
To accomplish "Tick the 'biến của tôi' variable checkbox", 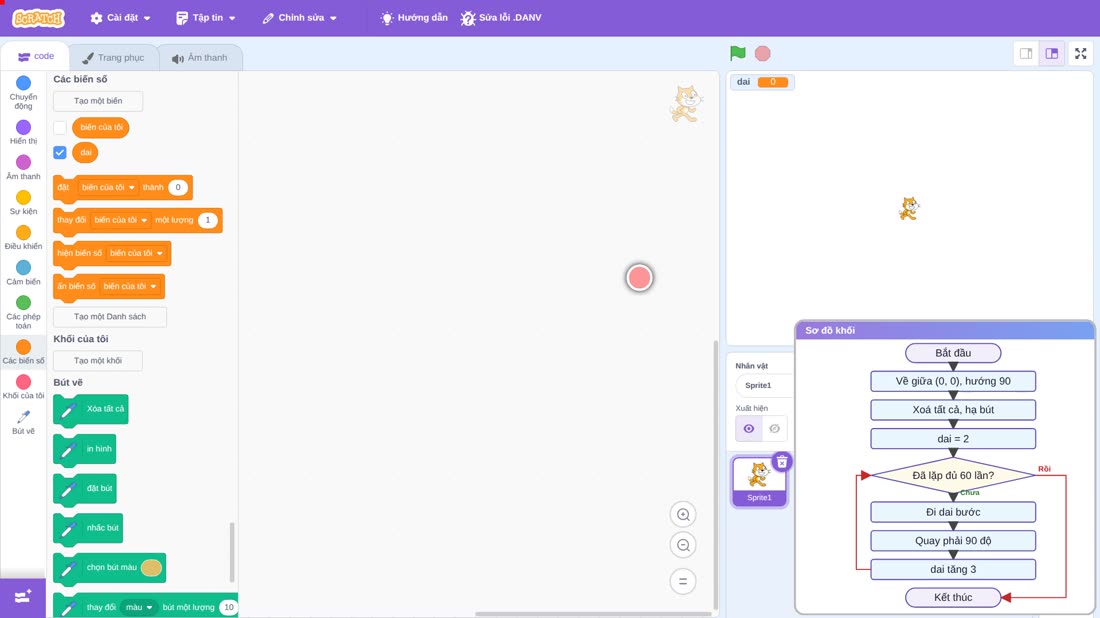I will (60, 128).
